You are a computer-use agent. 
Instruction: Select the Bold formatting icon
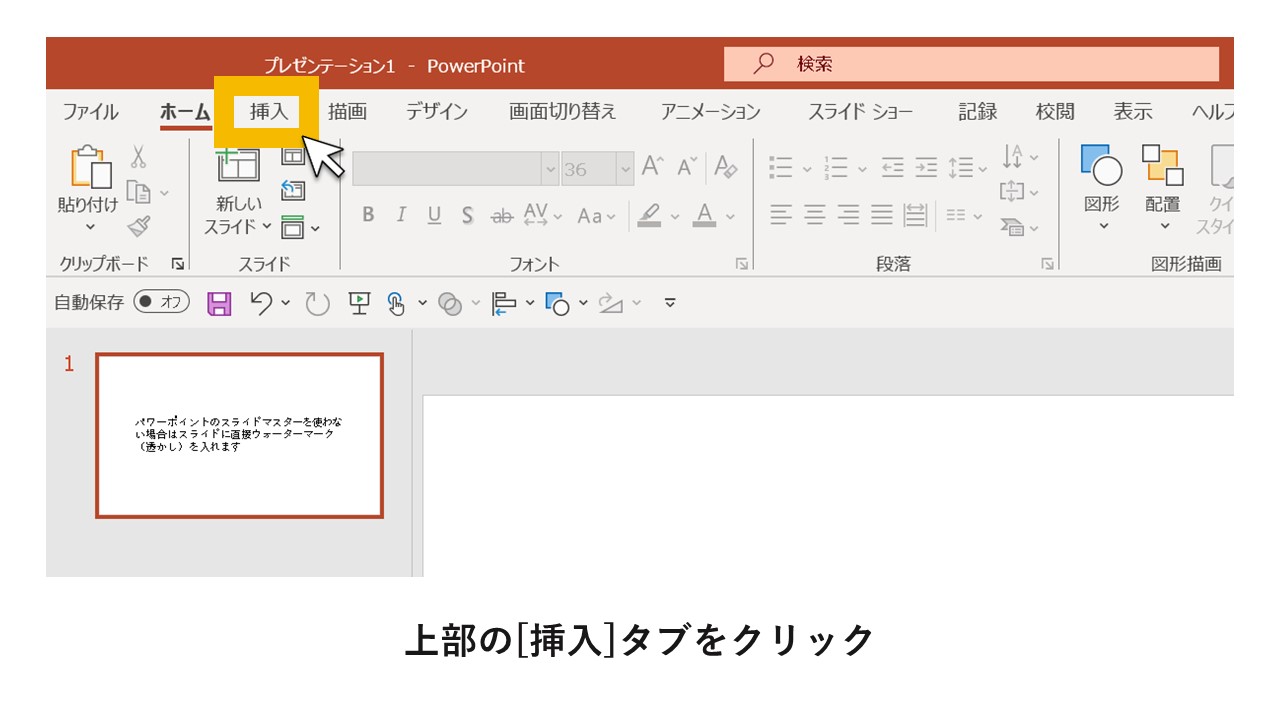370,214
